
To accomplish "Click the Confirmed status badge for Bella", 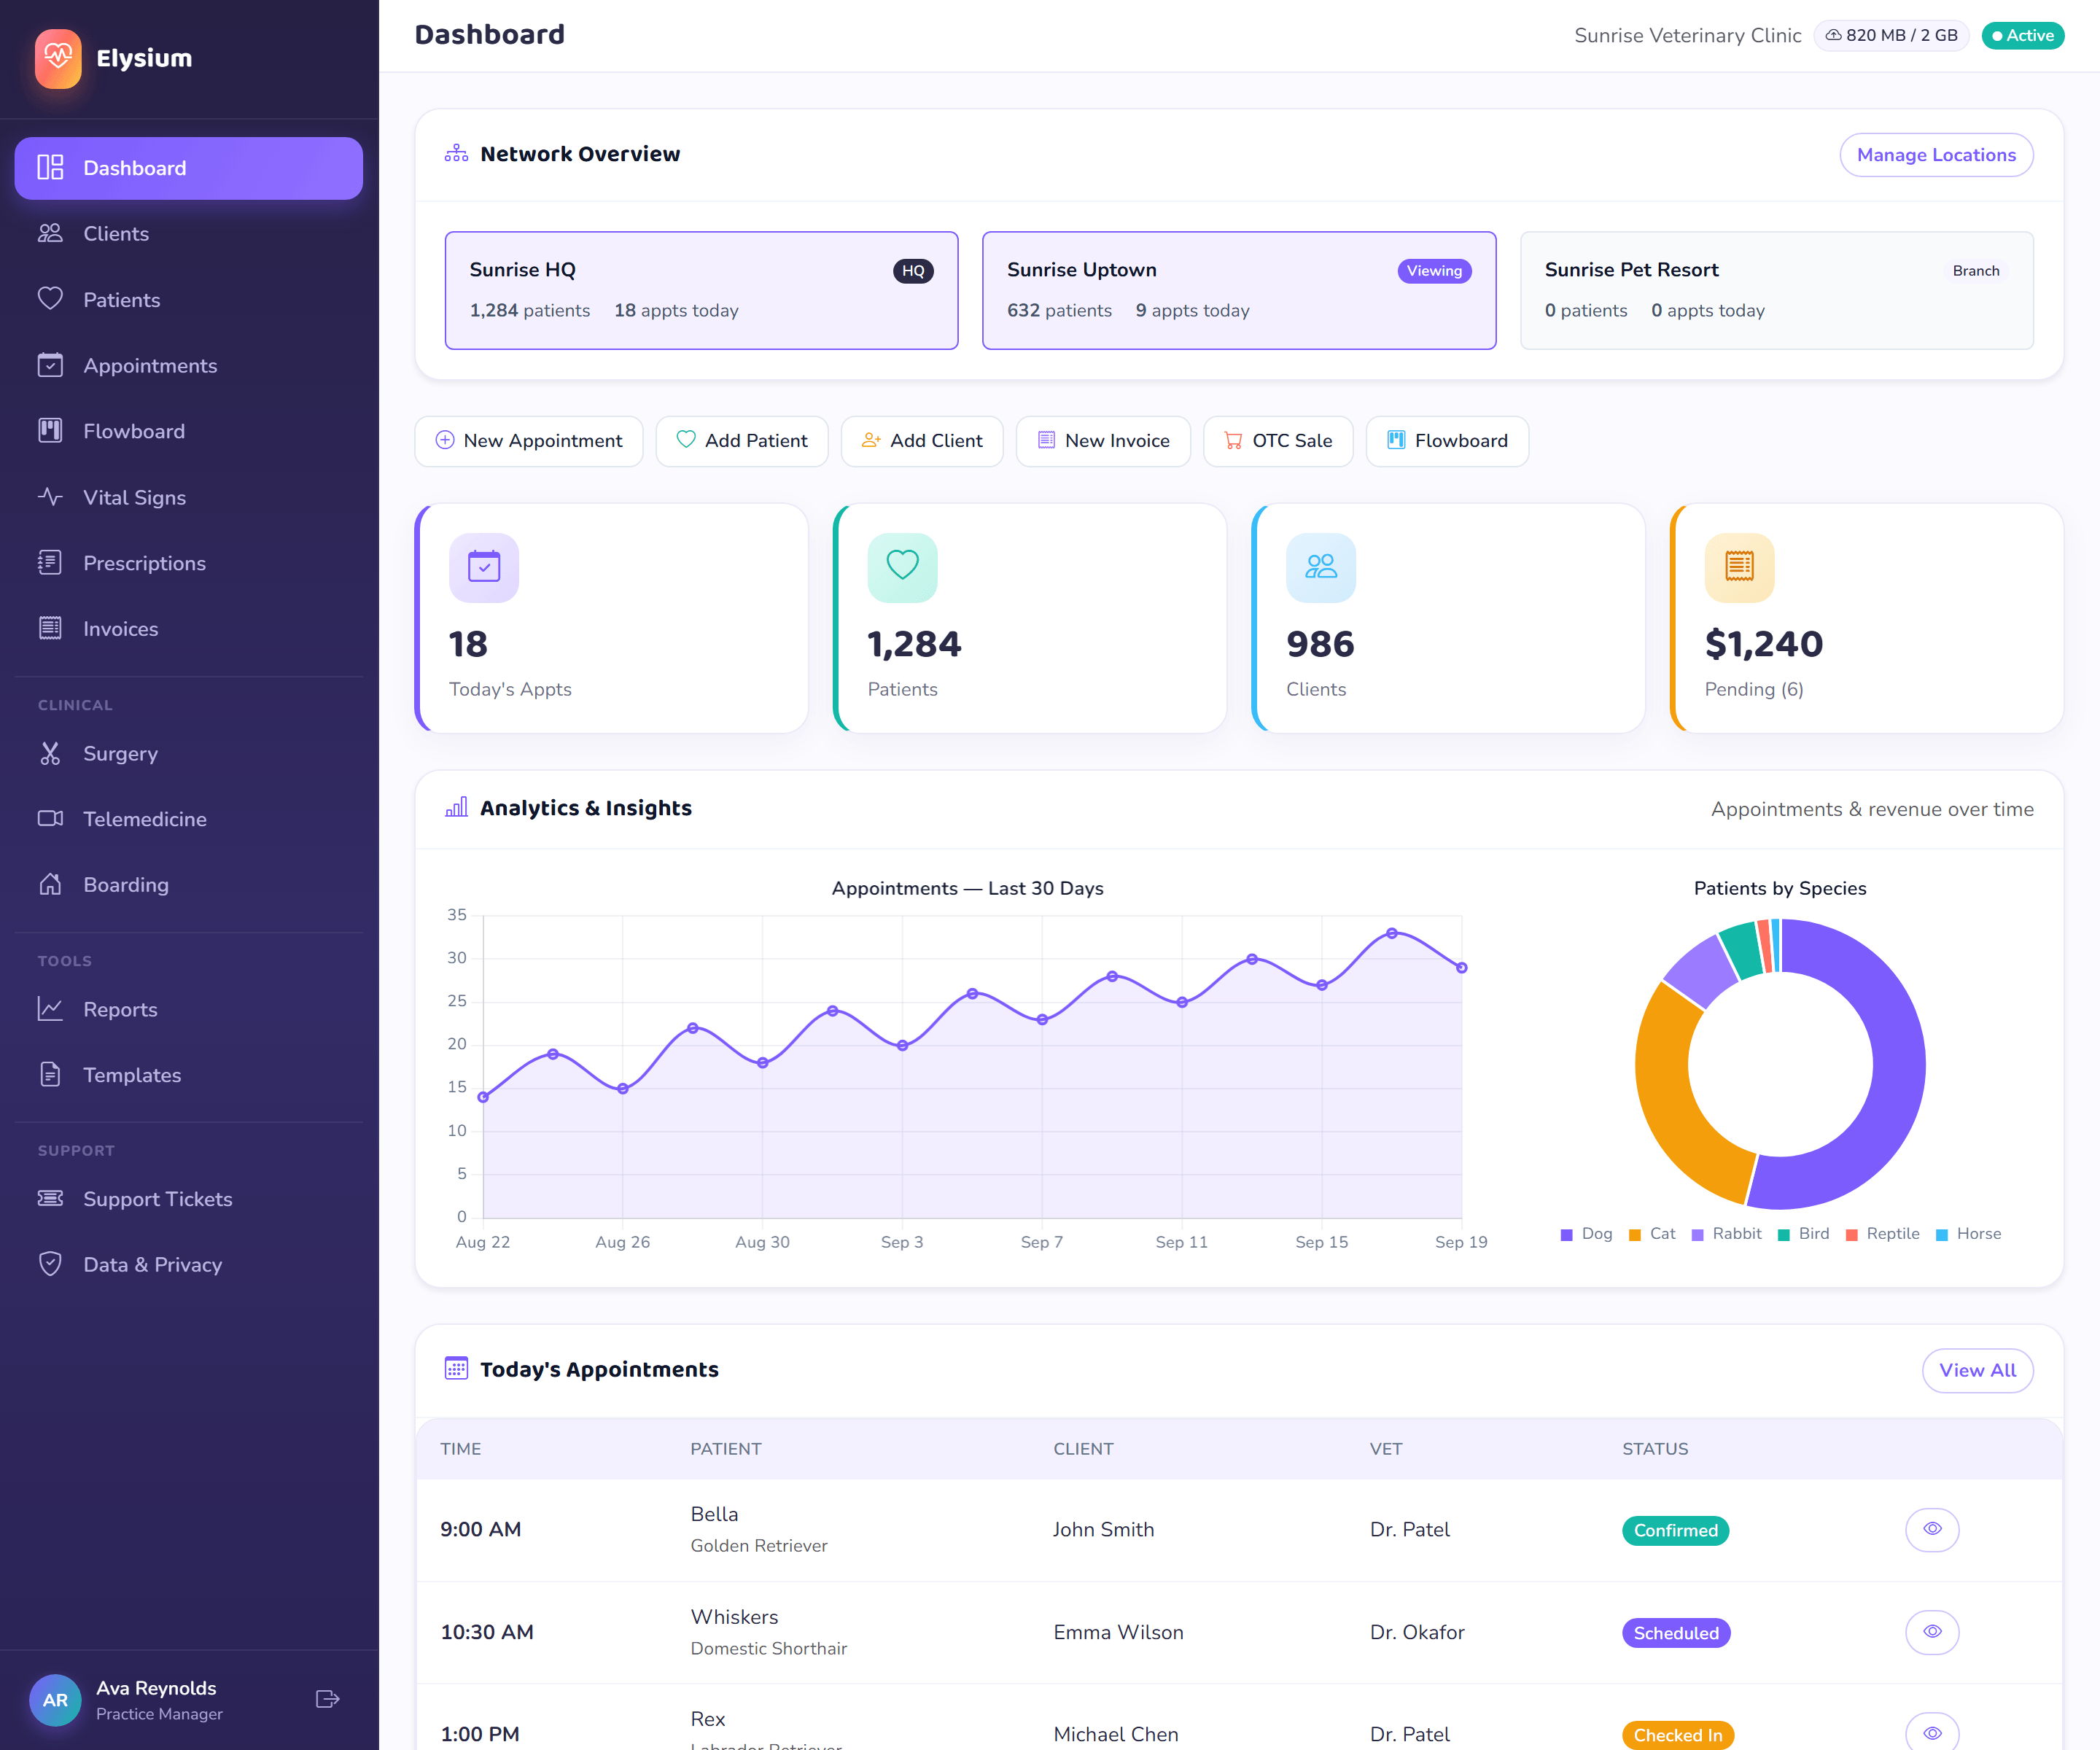I will point(1675,1530).
